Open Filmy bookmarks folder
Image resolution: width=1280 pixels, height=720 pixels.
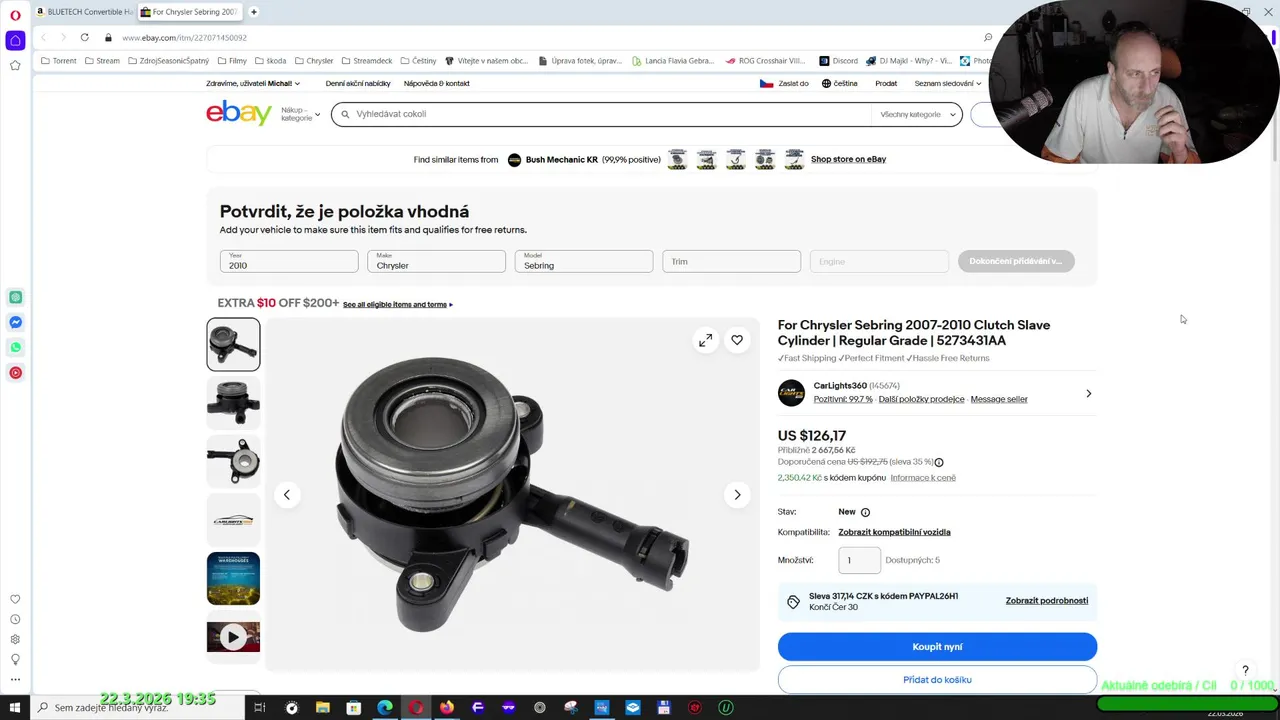231,60
